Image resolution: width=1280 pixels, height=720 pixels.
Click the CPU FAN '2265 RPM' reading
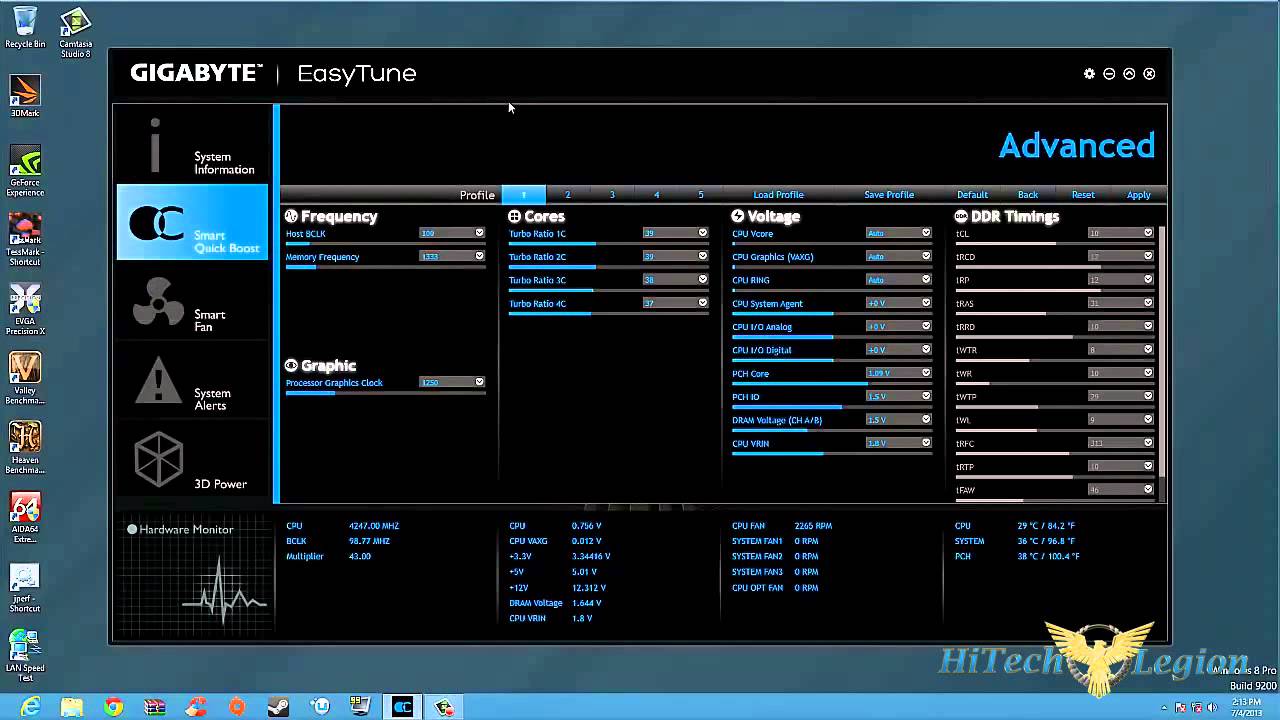pos(813,526)
